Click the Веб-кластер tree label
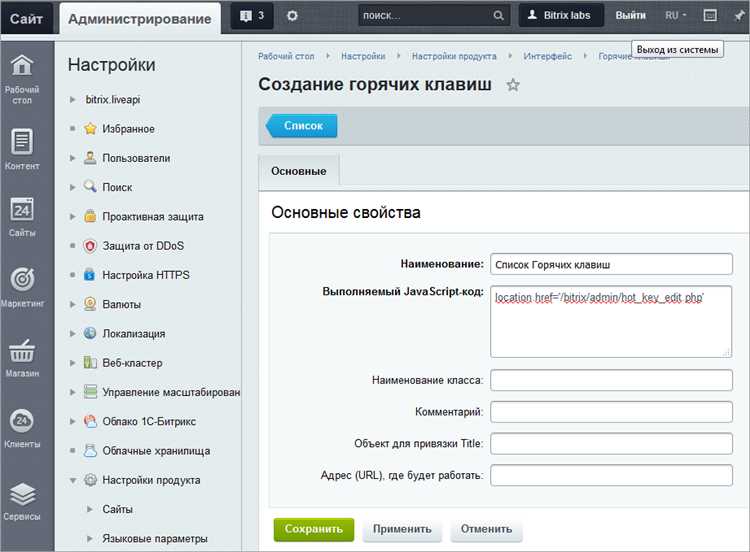This screenshot has height=552, width=750. (132, 363)
